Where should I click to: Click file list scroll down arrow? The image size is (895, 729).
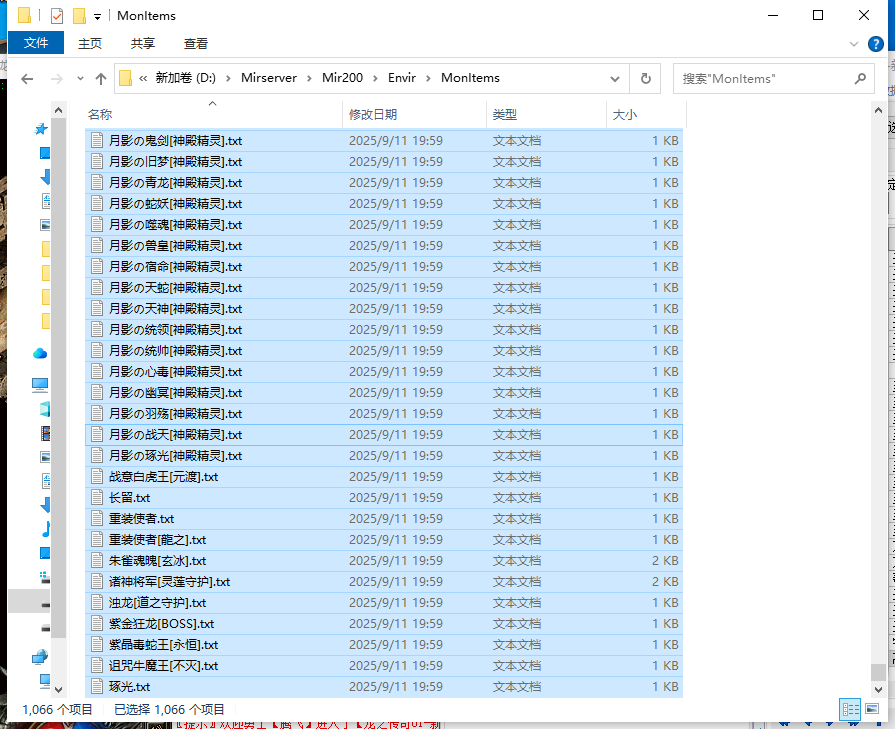[878, 690]
